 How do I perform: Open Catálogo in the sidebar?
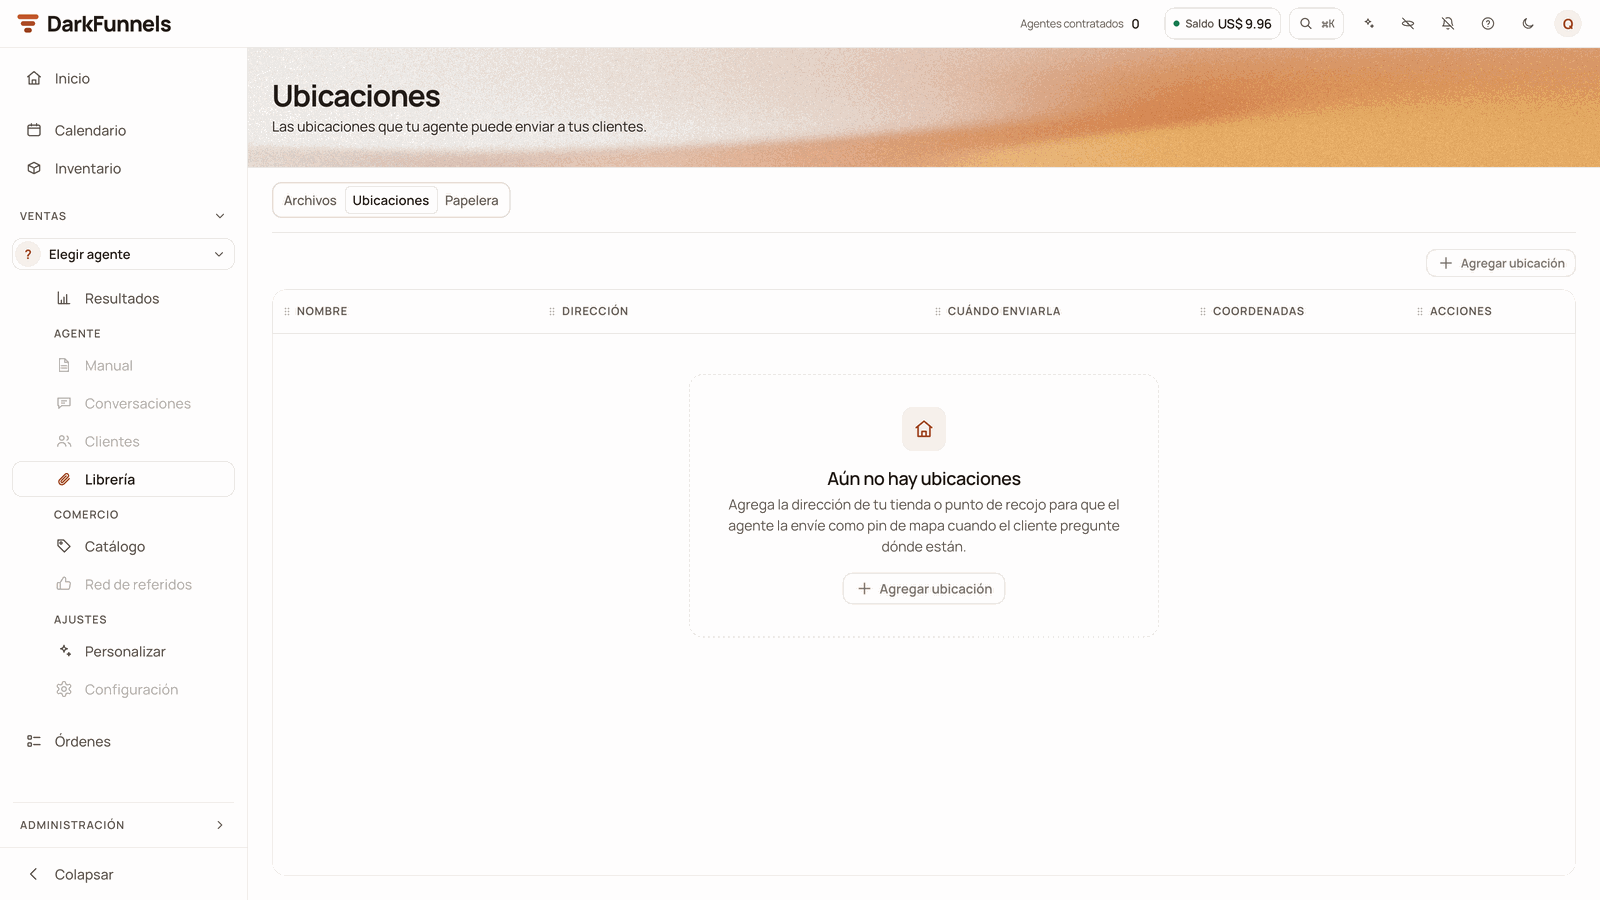[x=123, y=546]
